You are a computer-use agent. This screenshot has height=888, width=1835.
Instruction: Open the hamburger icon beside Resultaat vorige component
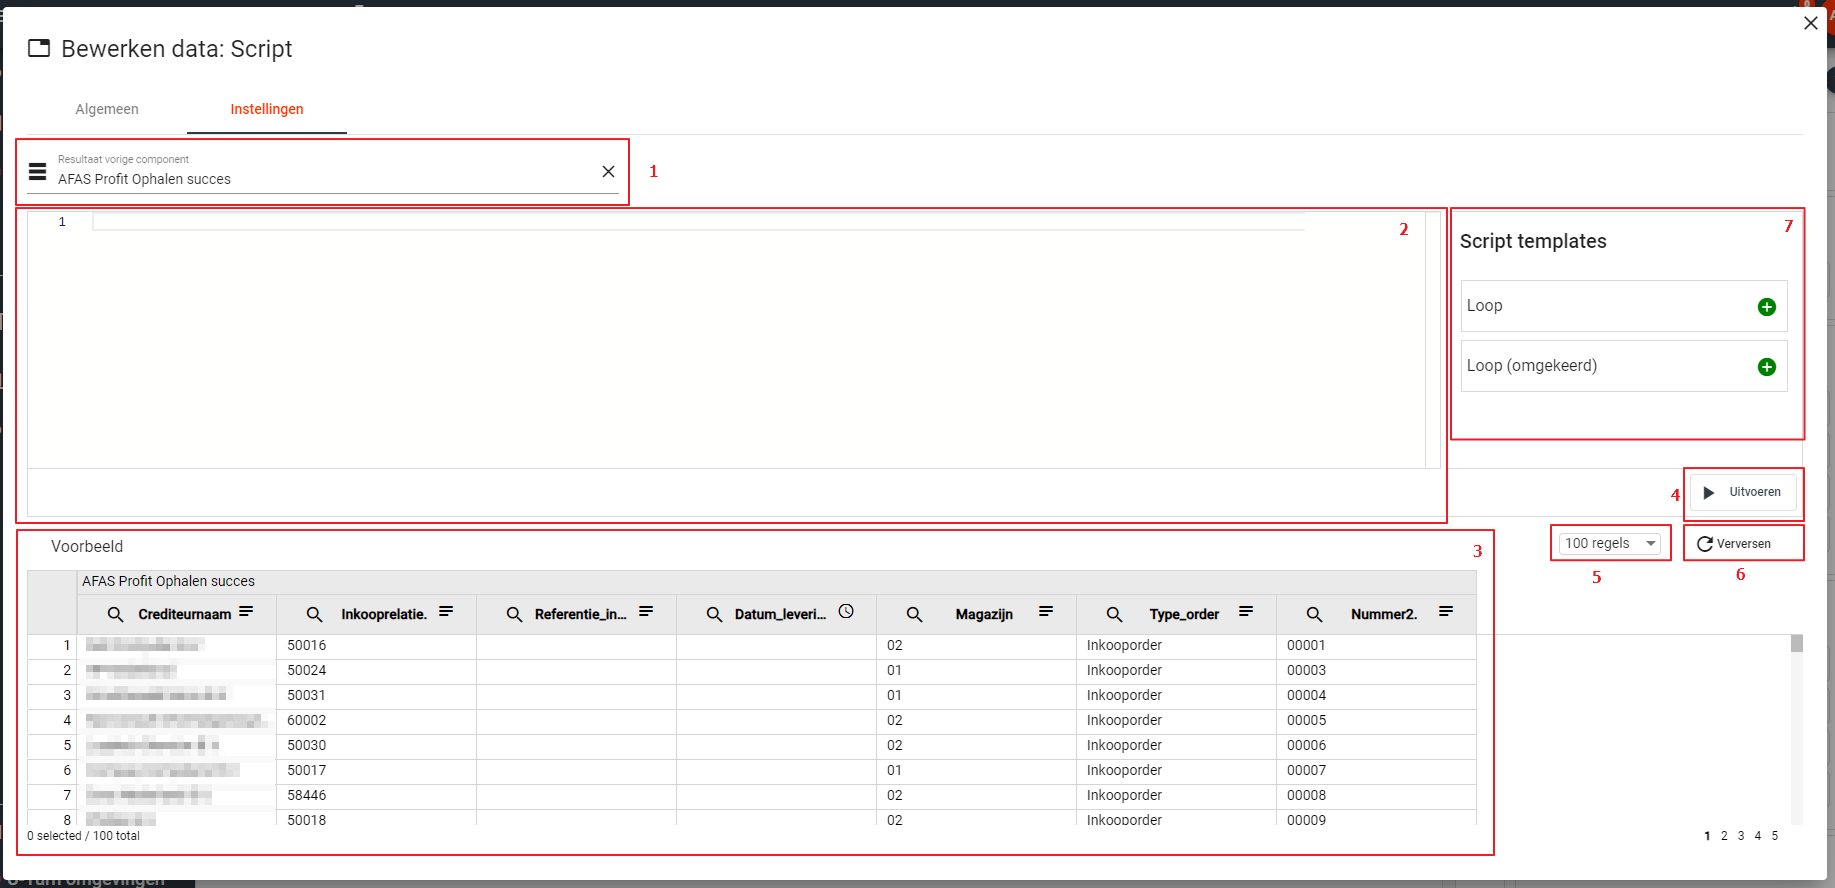[x=38, y=172]
